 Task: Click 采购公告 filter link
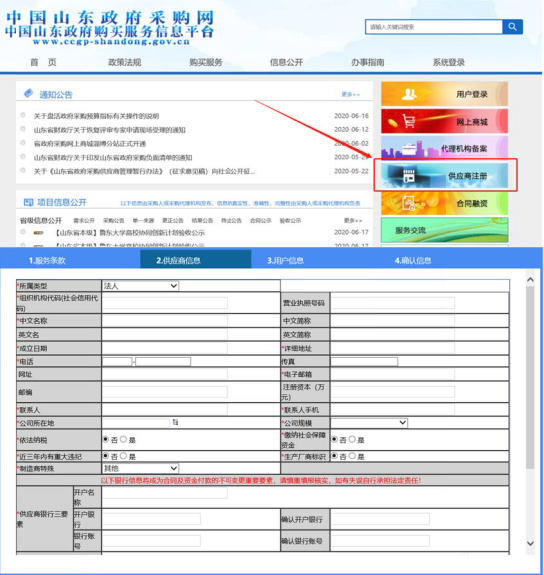[114, 220]
